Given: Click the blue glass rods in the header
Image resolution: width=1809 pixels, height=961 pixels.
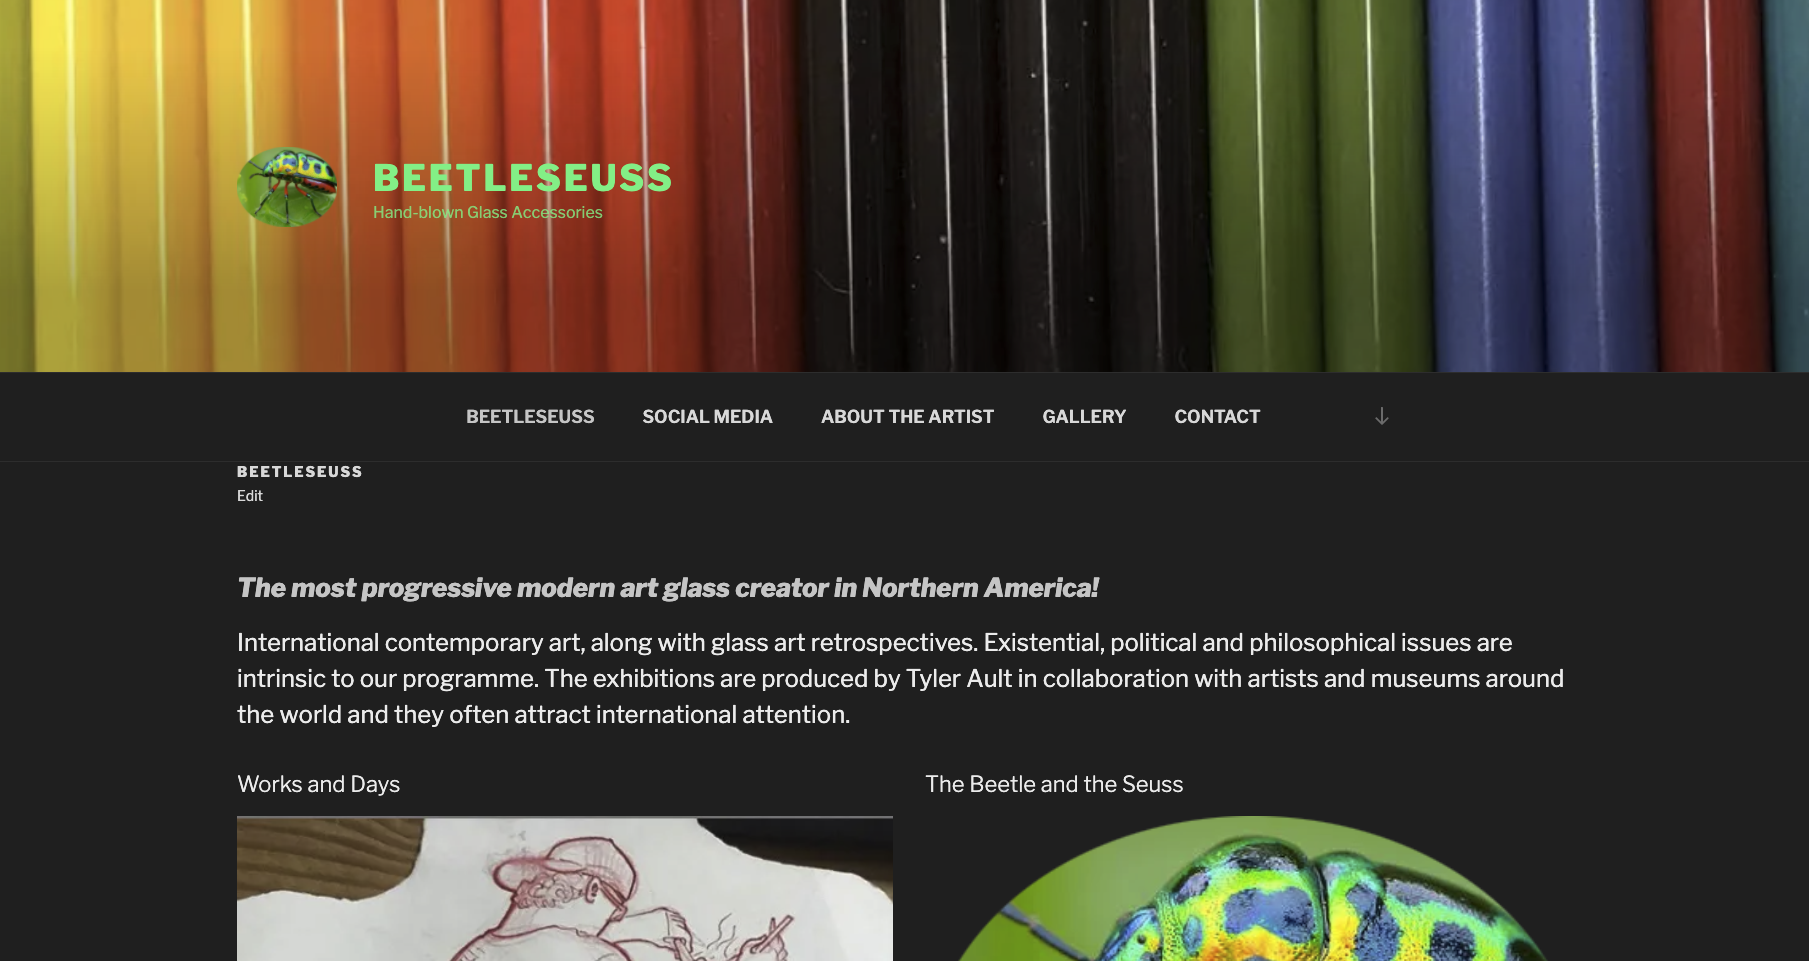Looking at the screenshot, I should click(1530, 186).
